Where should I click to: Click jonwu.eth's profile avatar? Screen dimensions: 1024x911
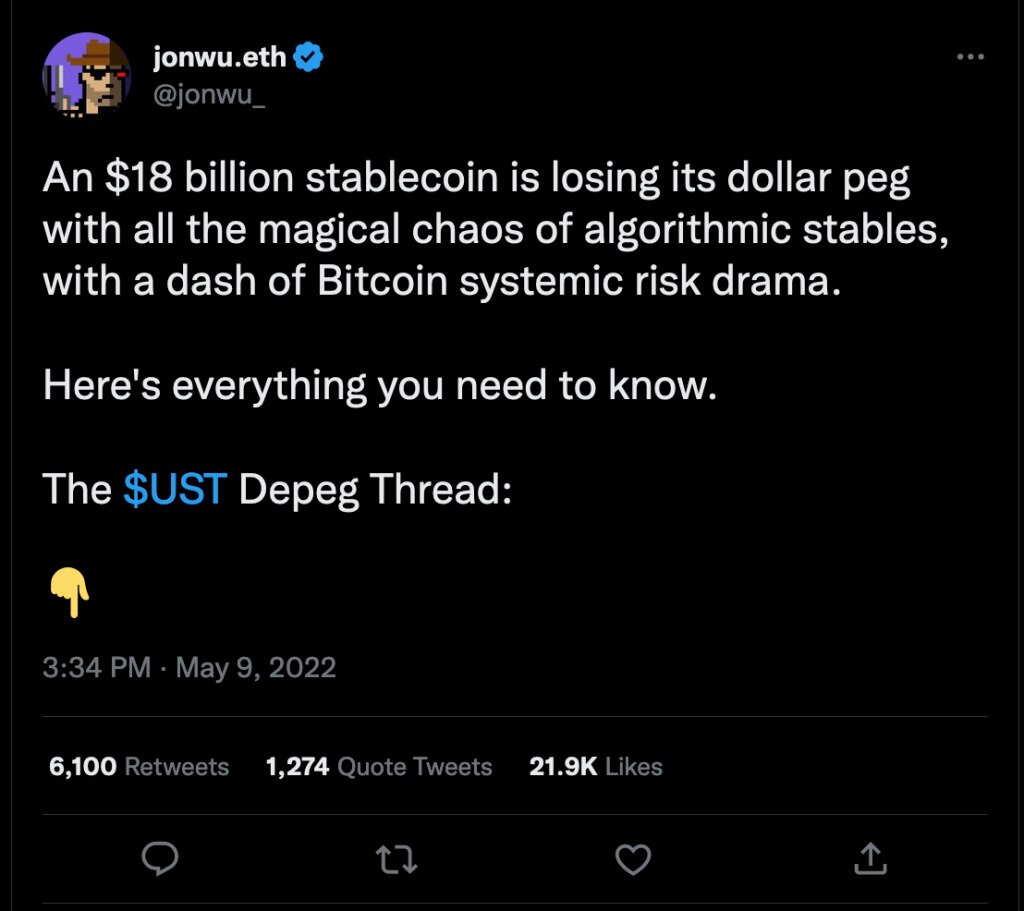pyautogui.click(x=88, y=75)
